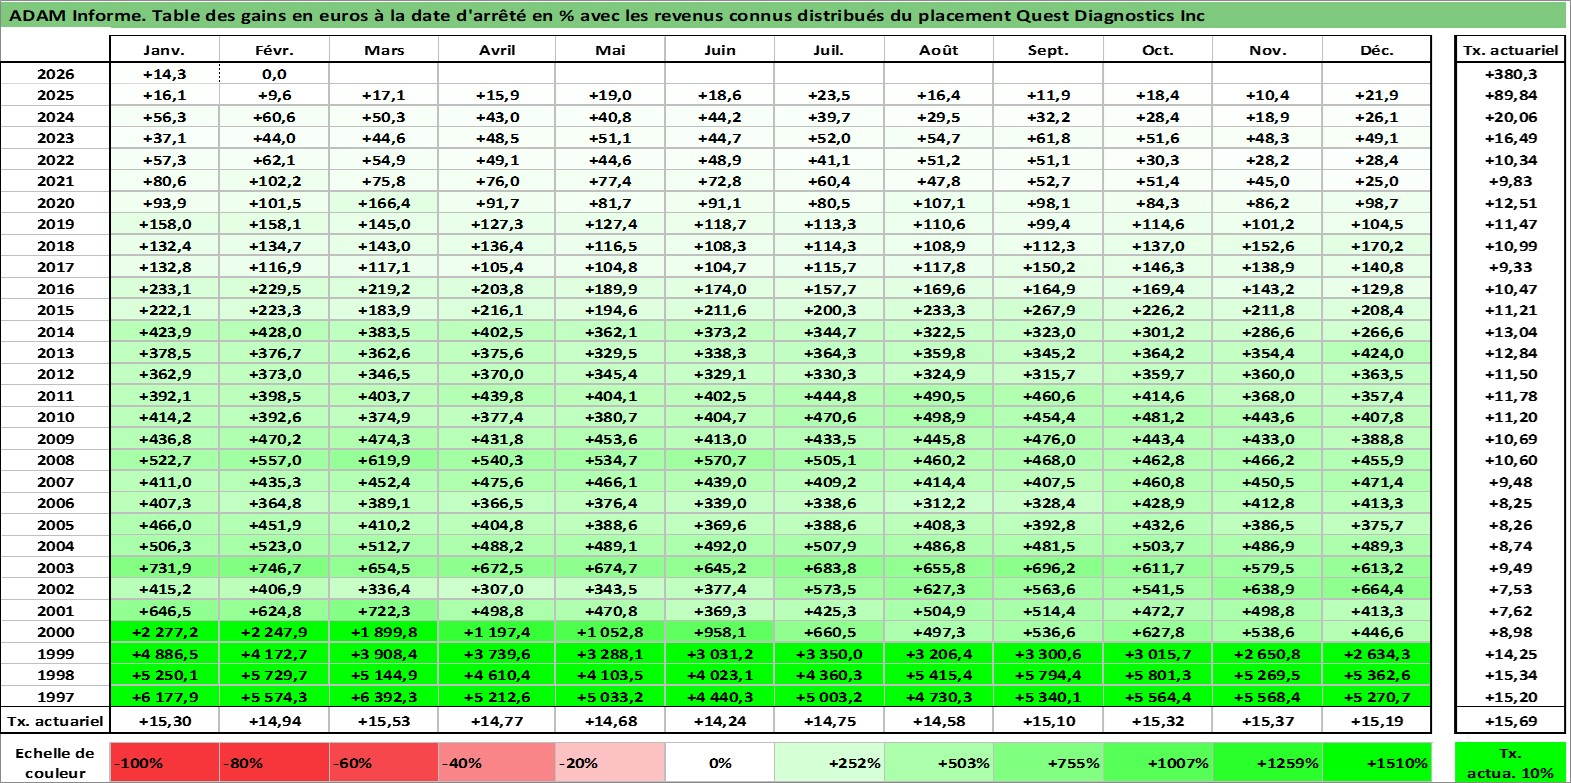The height and width of the screenshot is (783, 1571).
Task: Click the 'Avril' column header
Action: [497, 50]
